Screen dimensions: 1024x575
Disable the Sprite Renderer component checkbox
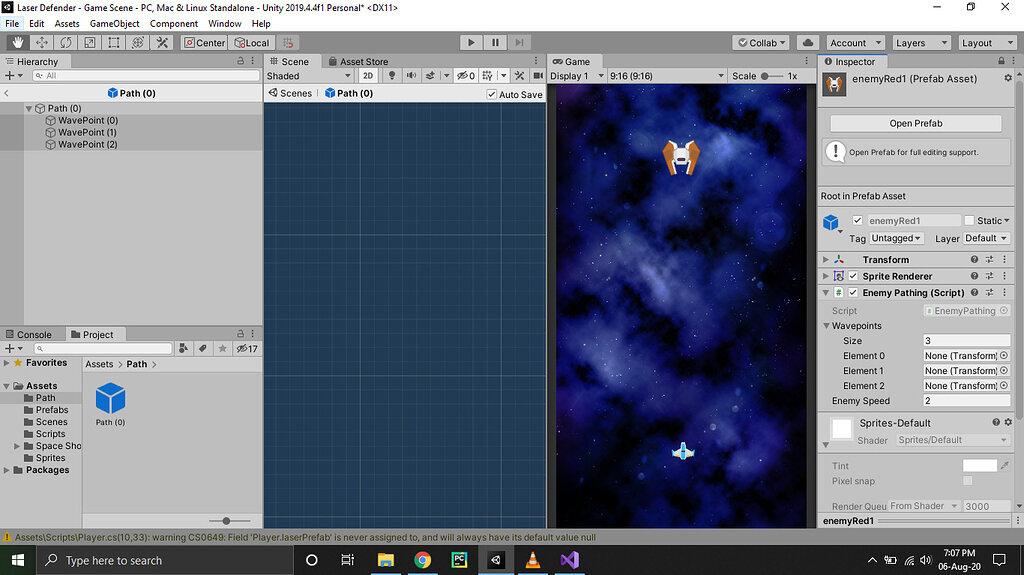click(x=853, y=276)
